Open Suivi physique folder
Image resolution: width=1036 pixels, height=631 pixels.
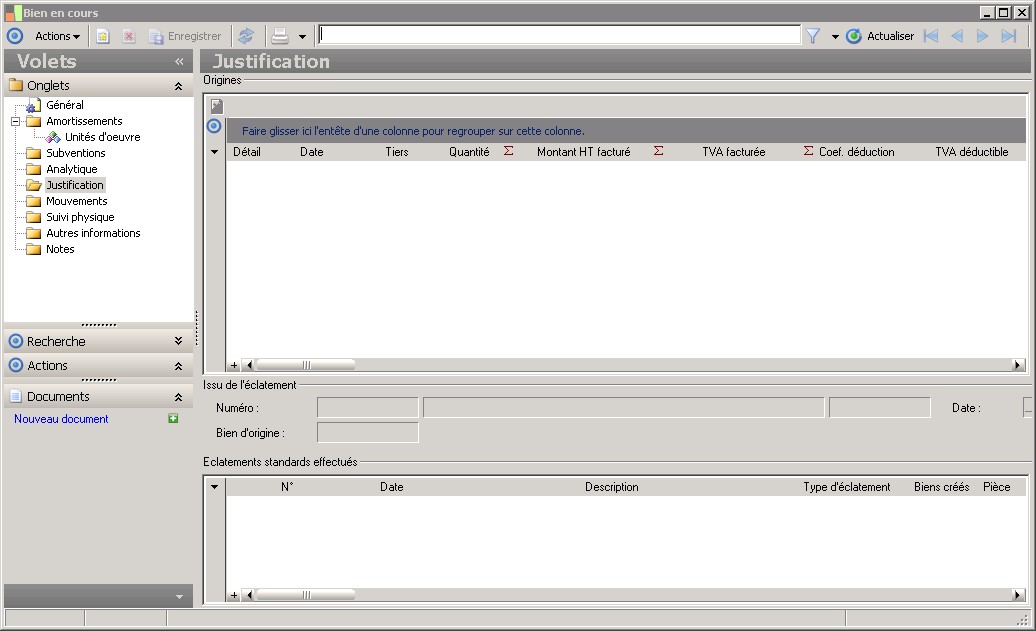80,217
